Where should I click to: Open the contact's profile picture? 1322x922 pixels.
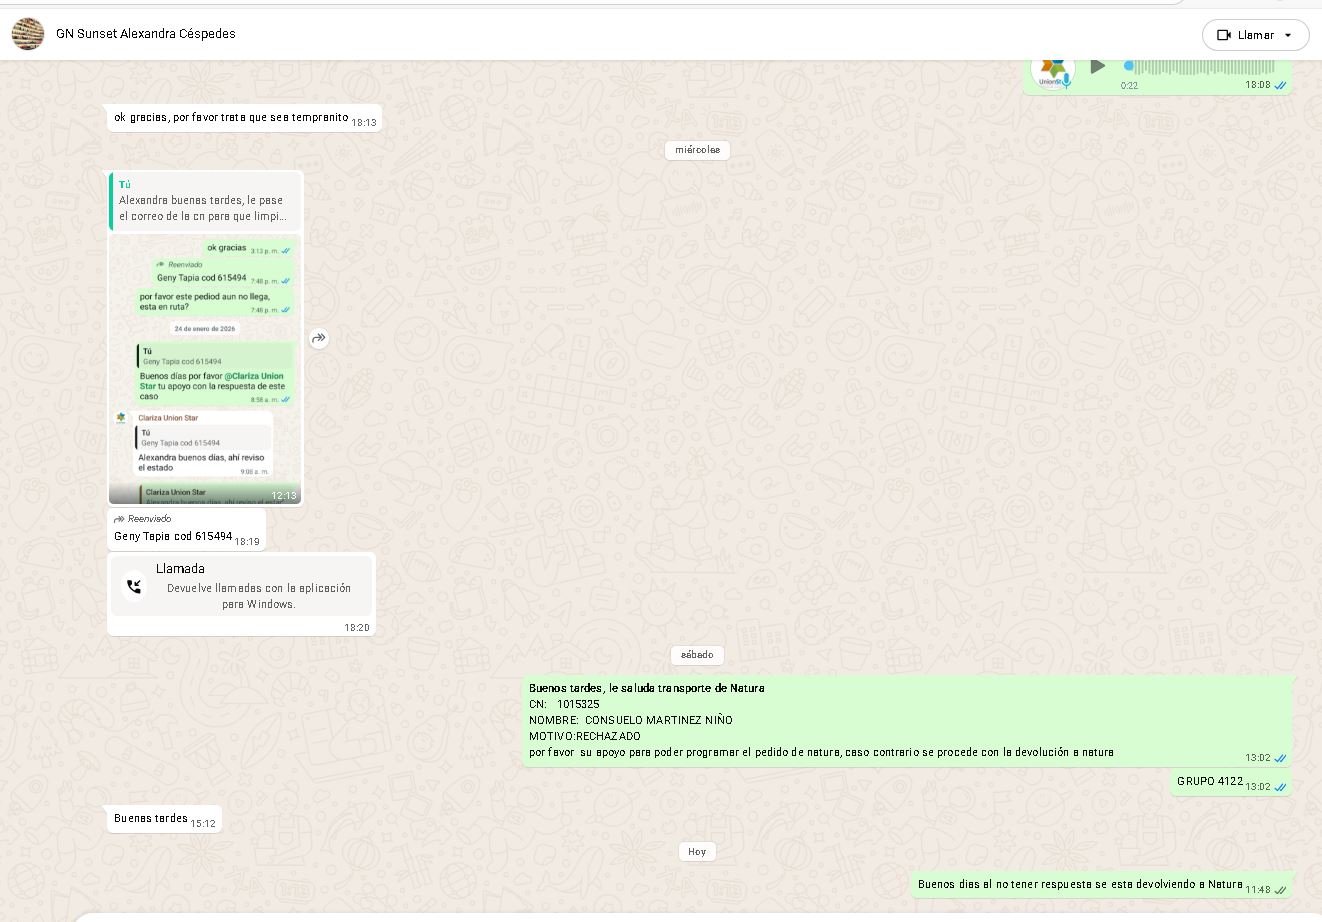[28, 34]
